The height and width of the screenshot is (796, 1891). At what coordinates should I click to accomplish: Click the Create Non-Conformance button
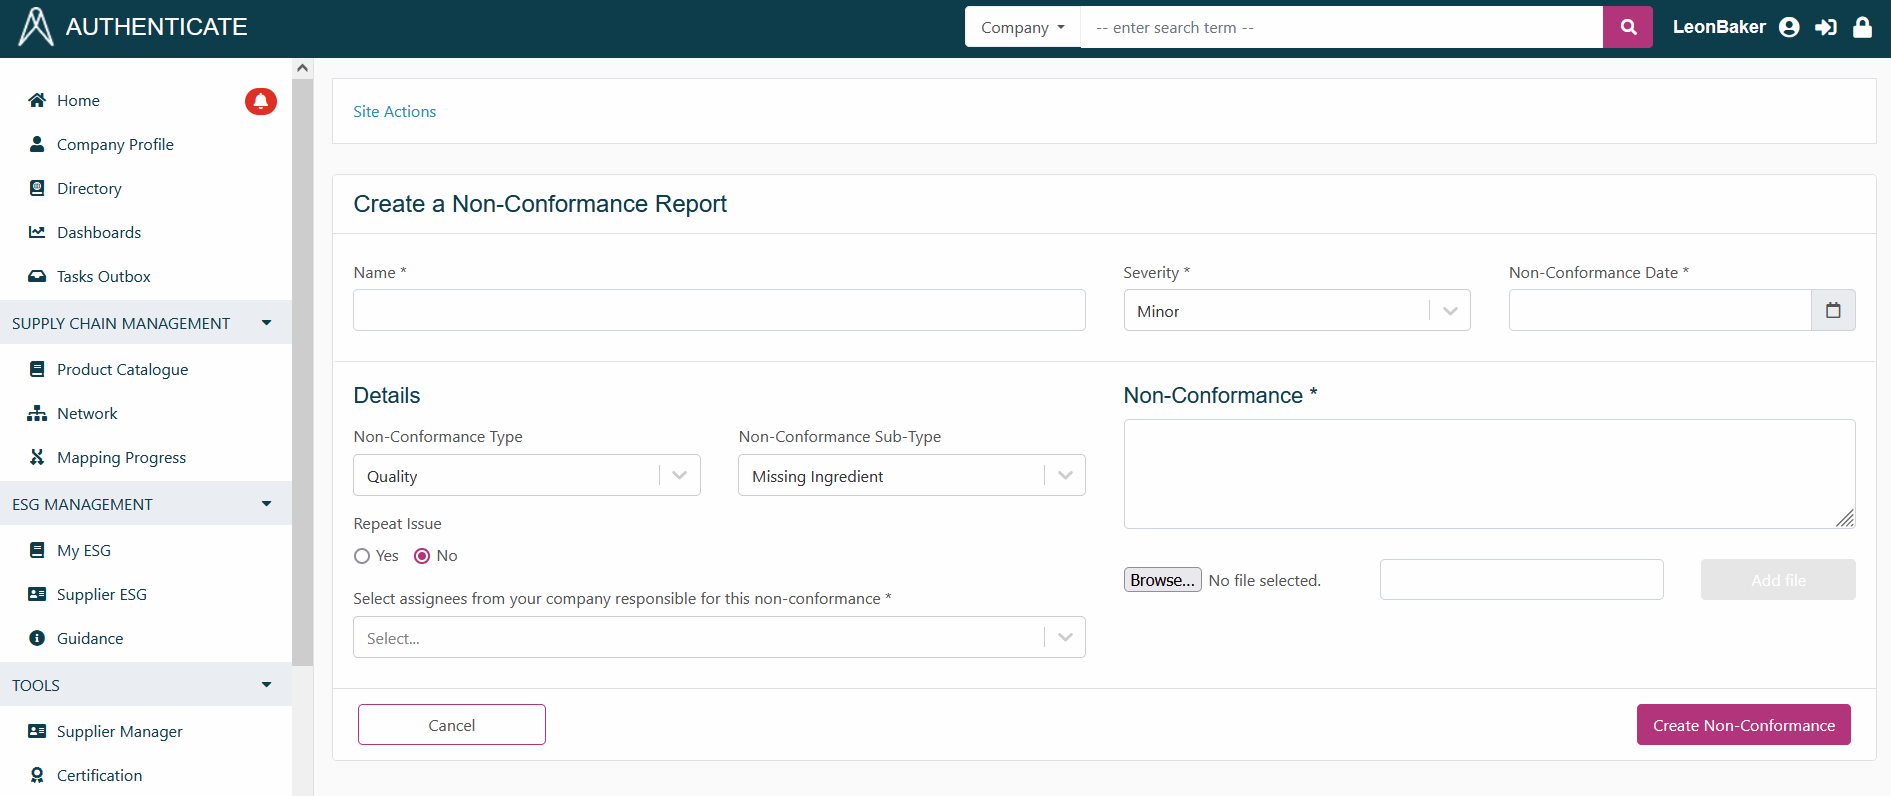[x=1743, y=725]
